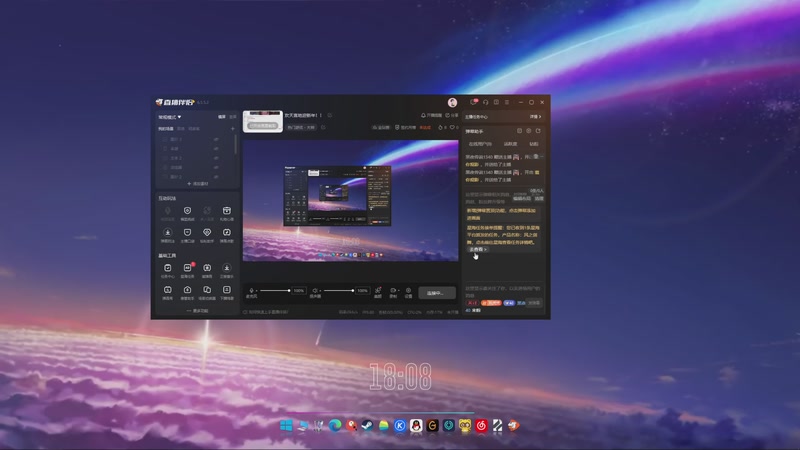Open the quick-start help link in status bar
The image size is (800, 450).
point(266,312)
